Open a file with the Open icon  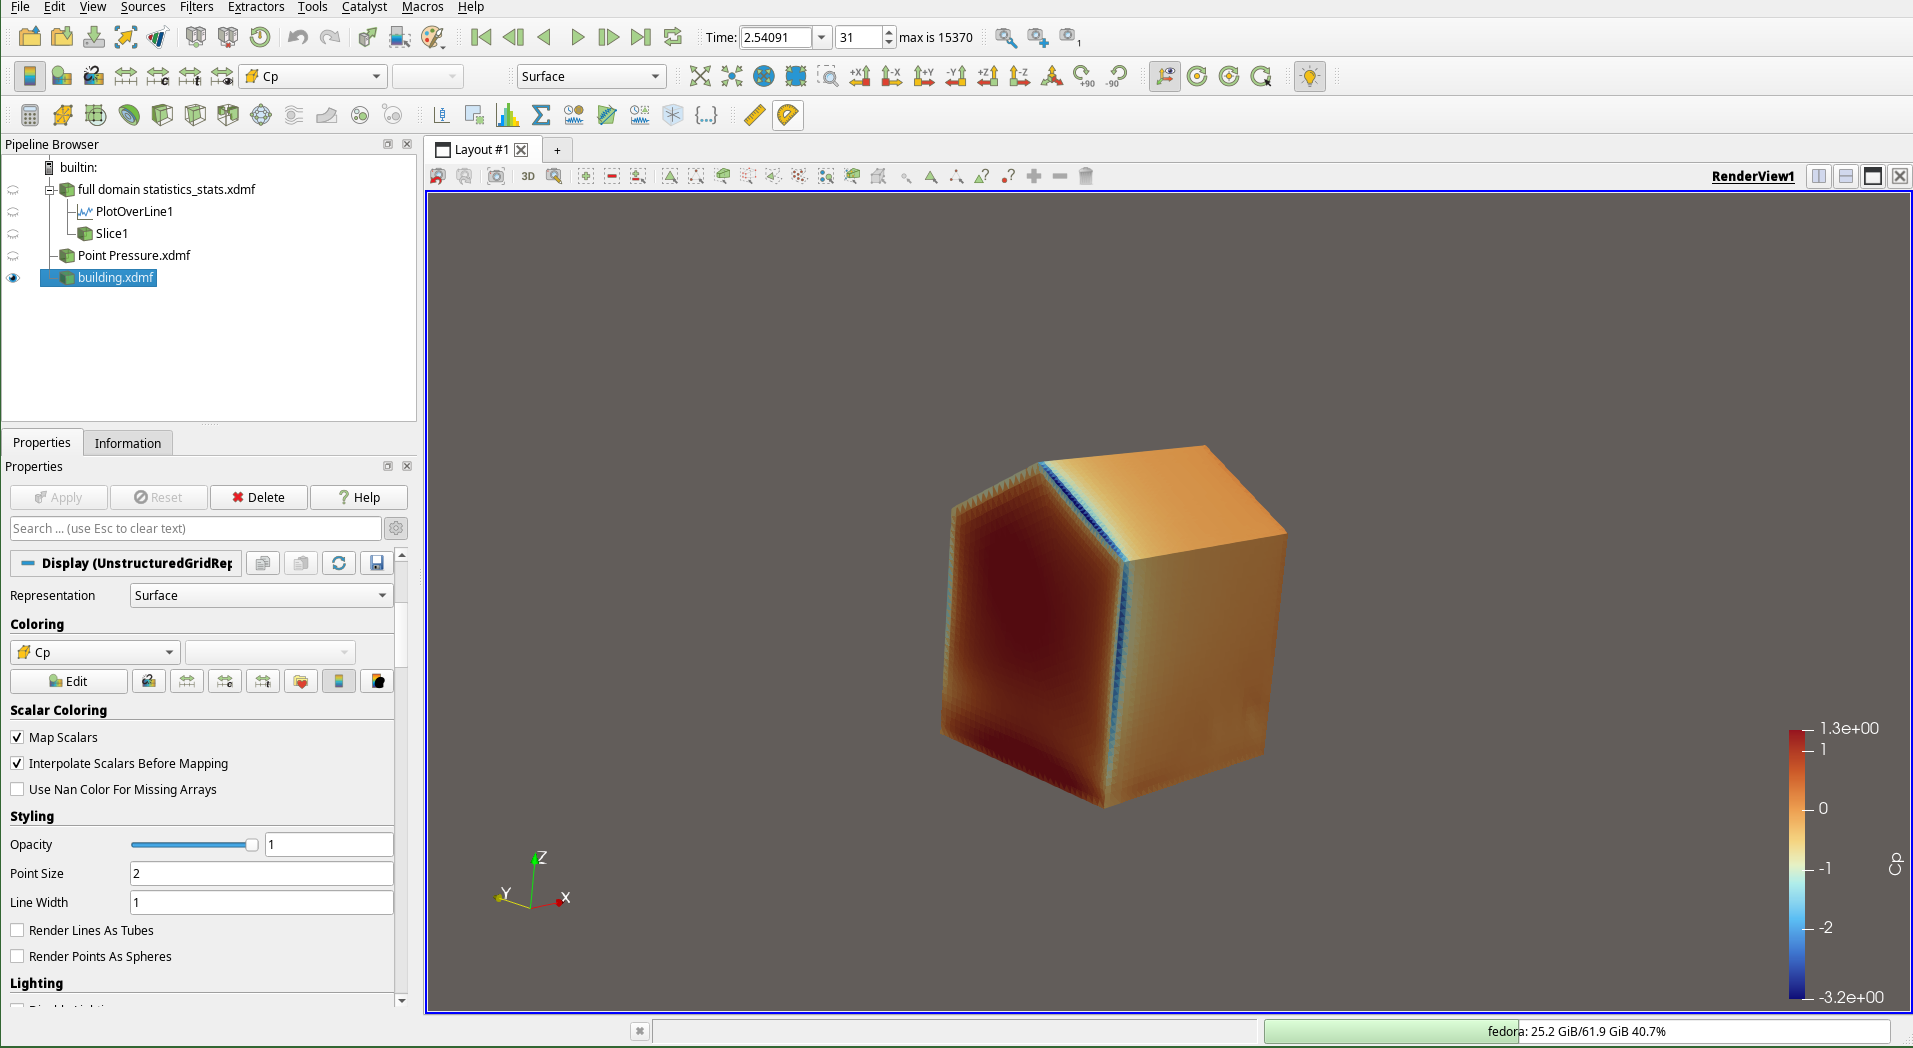pos(30,37)
